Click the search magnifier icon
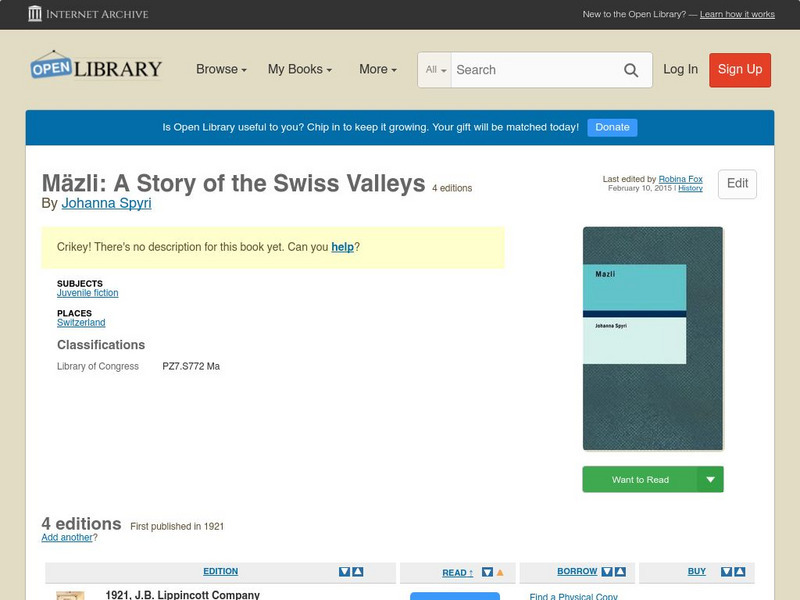Screen dimensions: 800x600 coord(631,70)
